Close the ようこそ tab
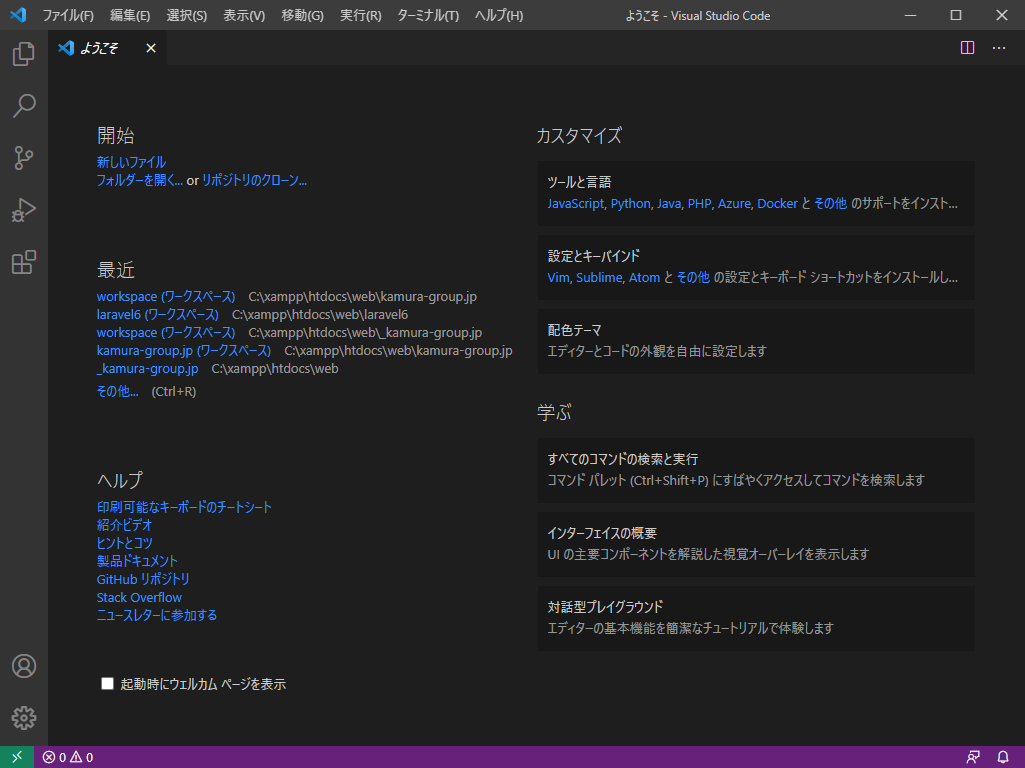This screenshot has width=1025, height=768. tap(151, 48)
